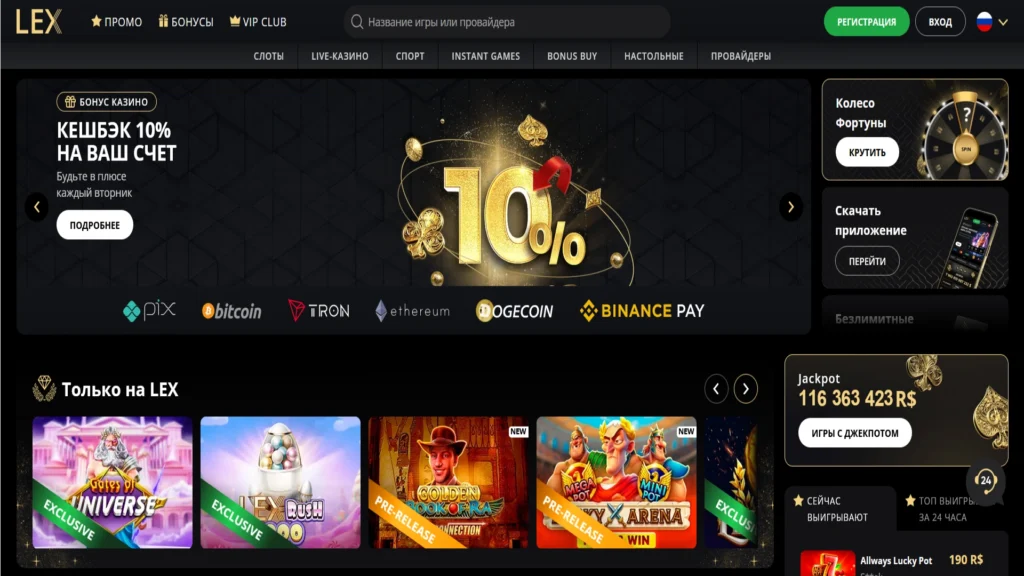Screen dimensions: 1024x576
Task: Click the LEX logo
Action: click(x=39, y=22)
